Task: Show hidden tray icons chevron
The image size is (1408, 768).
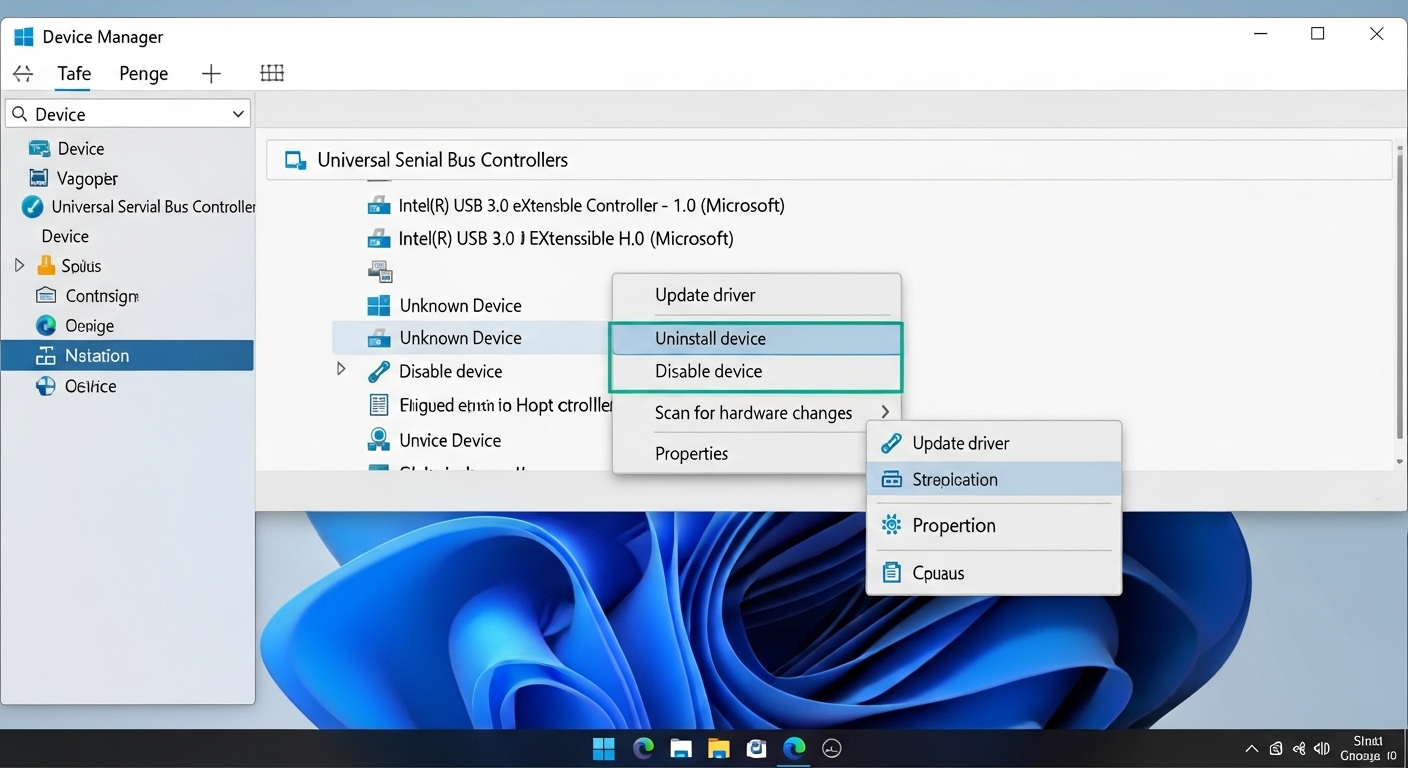Action: pos(1252,748)
